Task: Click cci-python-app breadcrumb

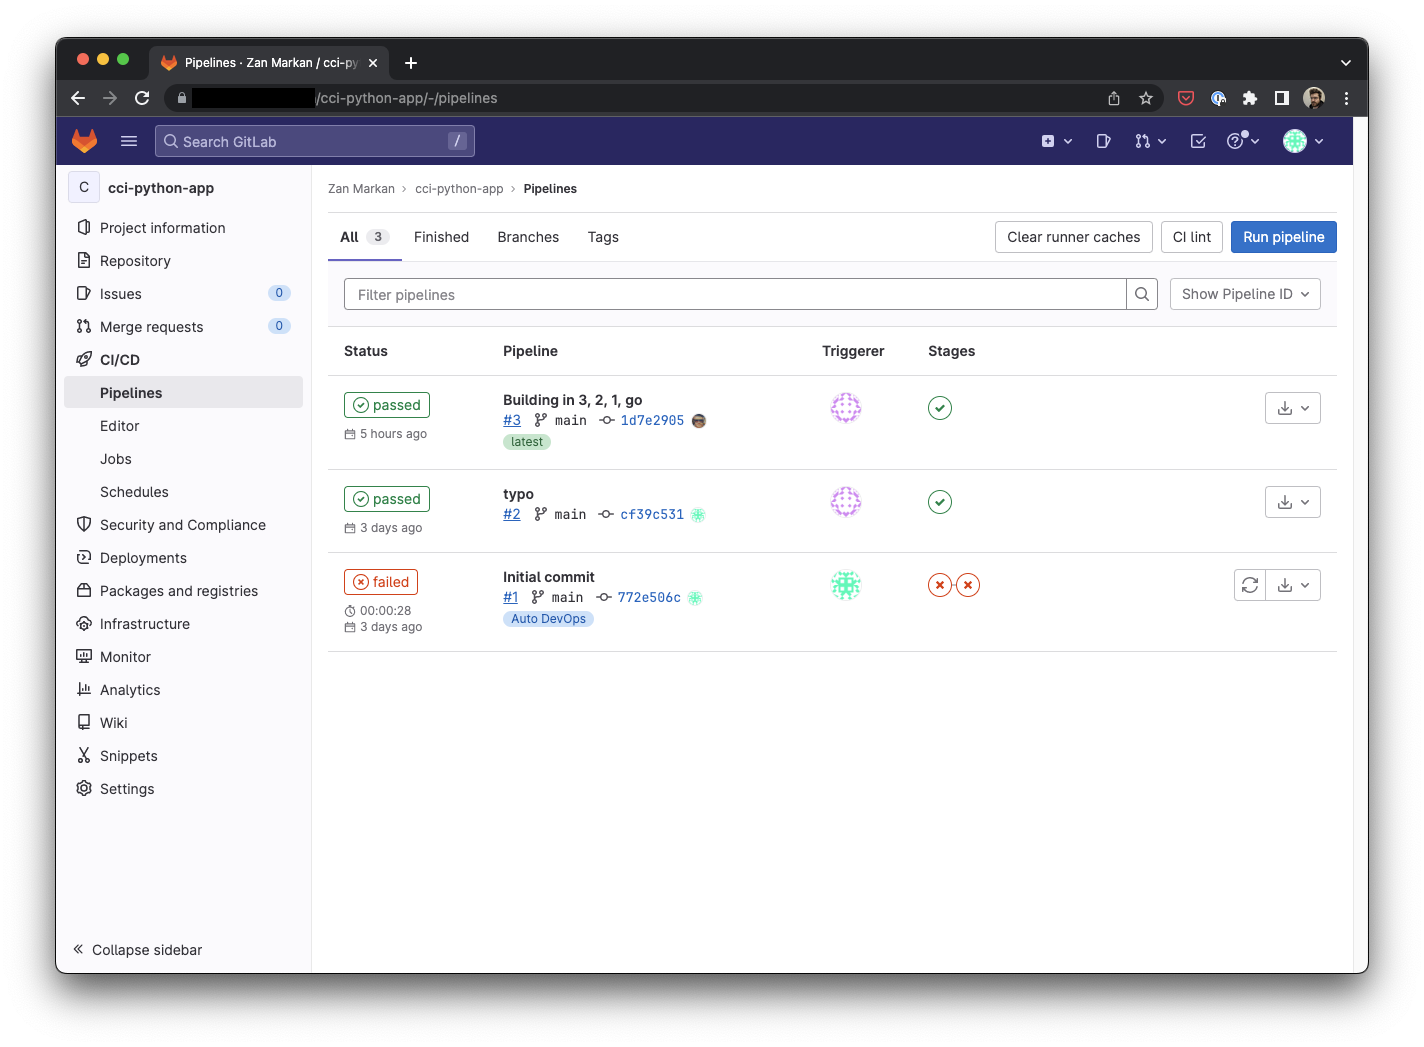Action: coord(459,189)
